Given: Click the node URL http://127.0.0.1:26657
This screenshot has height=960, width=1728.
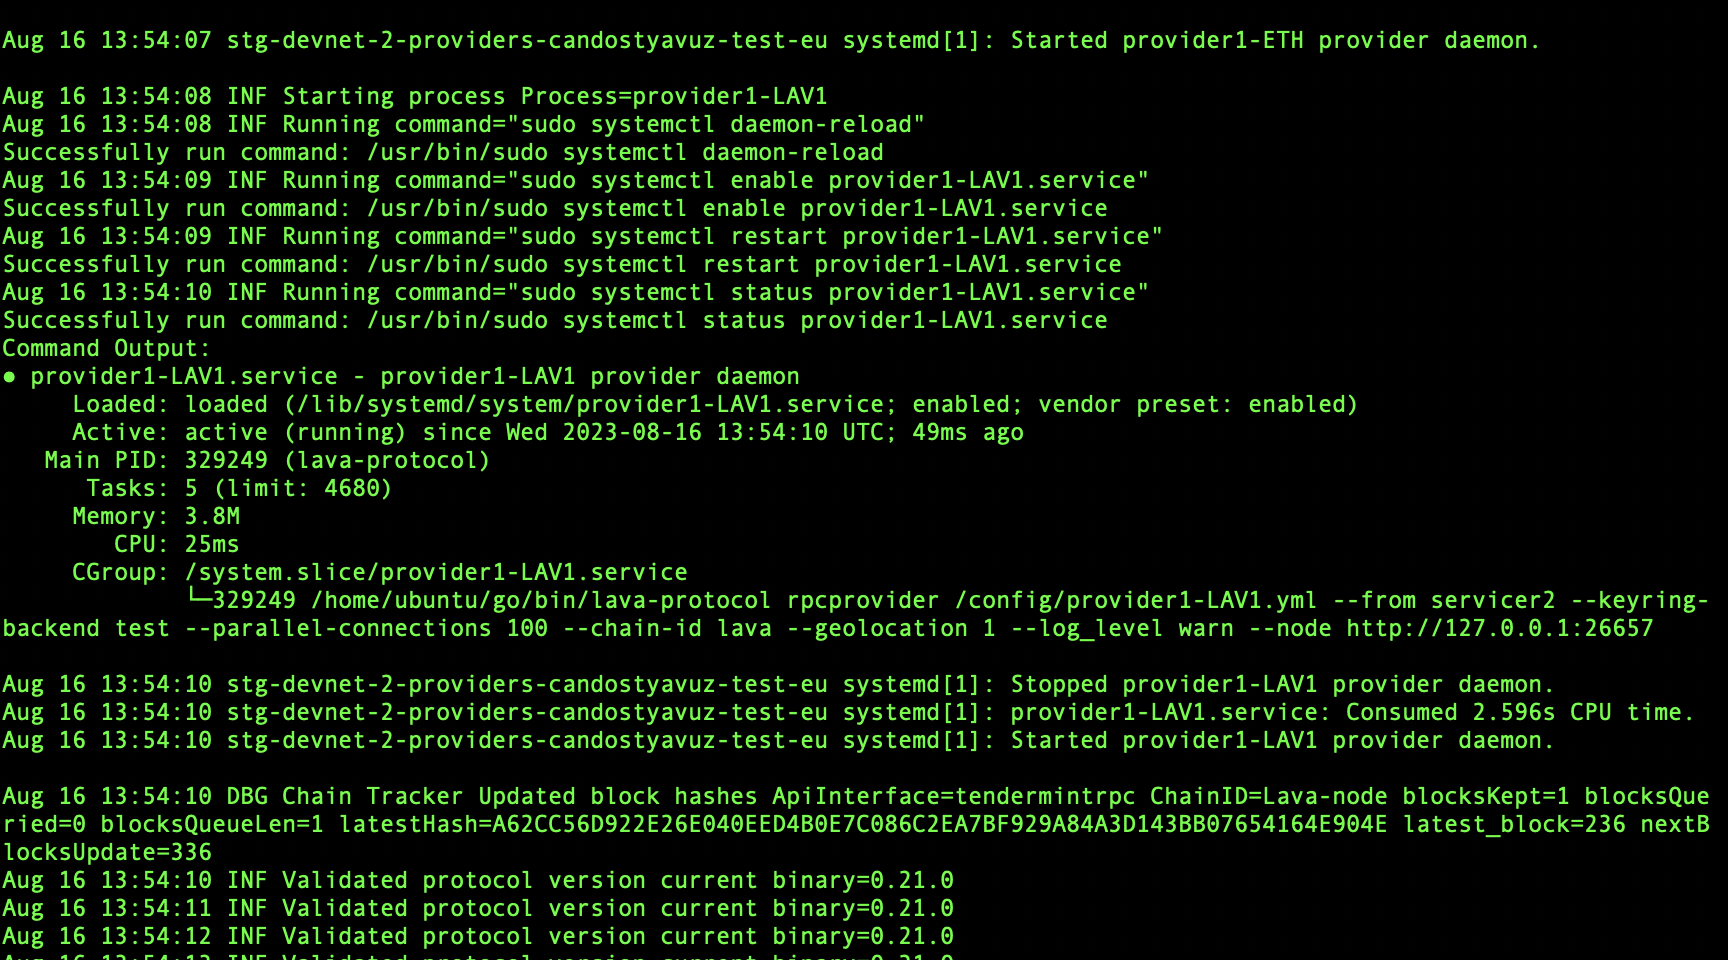Looking at the screenshot, I should pyautogui.click(x=1499, y=628).
